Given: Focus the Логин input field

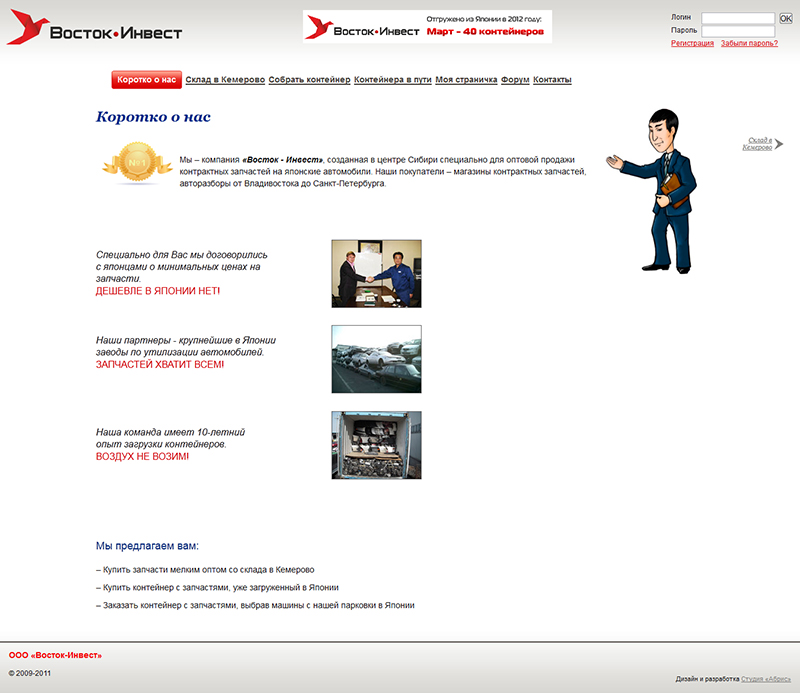Looking at the screenshot, I should click(738, 18).
